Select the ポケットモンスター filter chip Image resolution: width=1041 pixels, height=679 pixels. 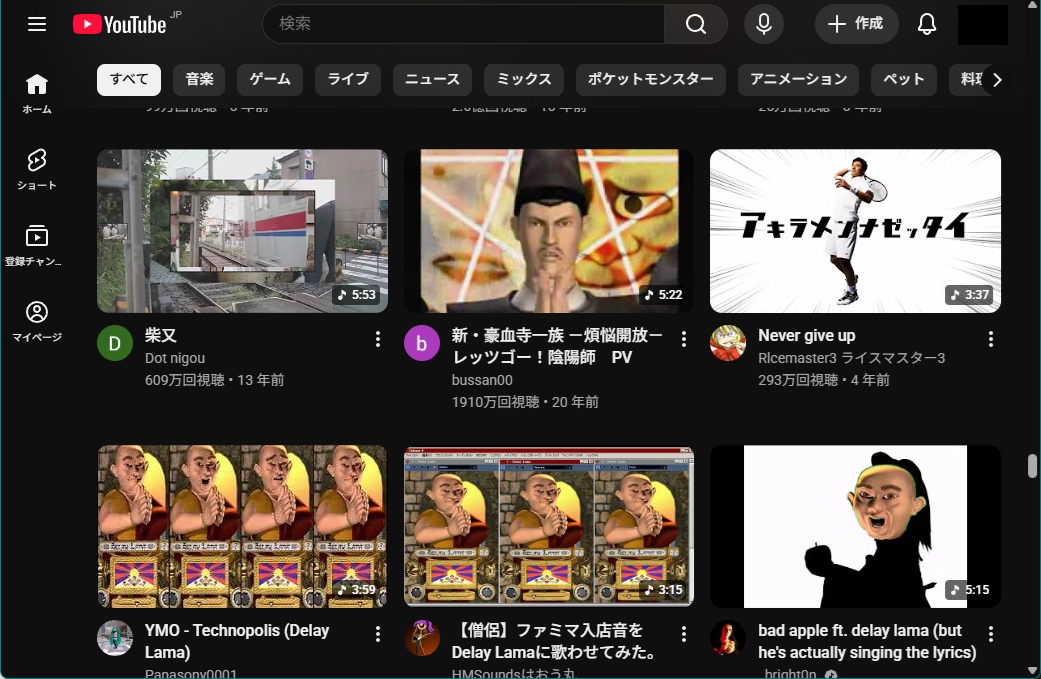tap(651, 80)
